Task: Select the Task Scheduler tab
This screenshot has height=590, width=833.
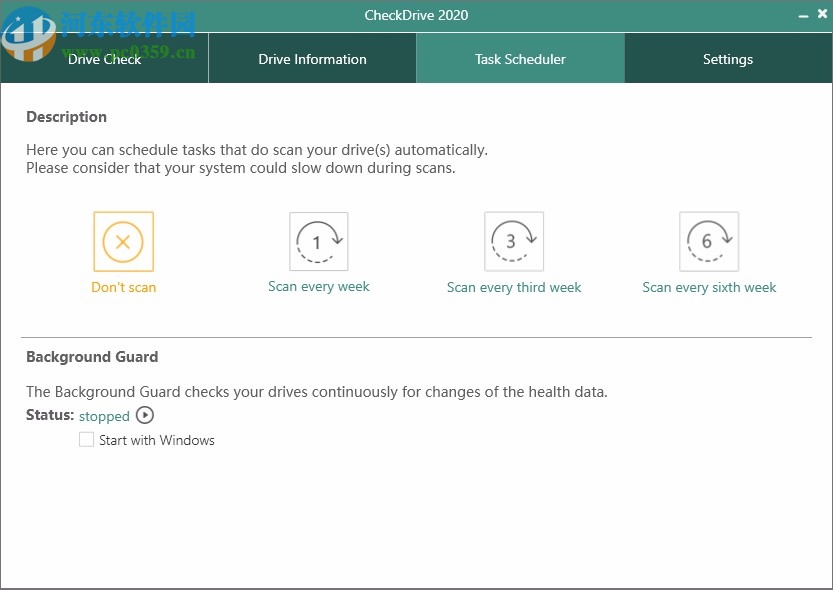Action: click(x=520, y=58)
